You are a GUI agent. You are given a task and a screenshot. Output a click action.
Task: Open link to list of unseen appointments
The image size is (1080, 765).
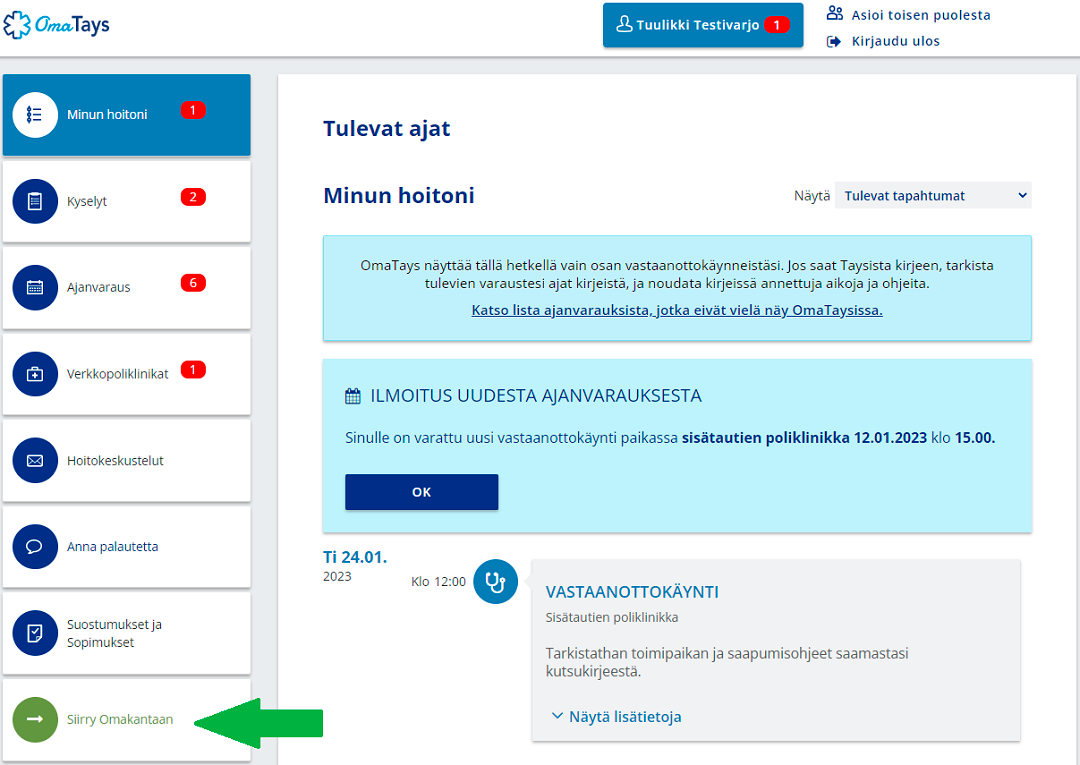tap(677, 310)
